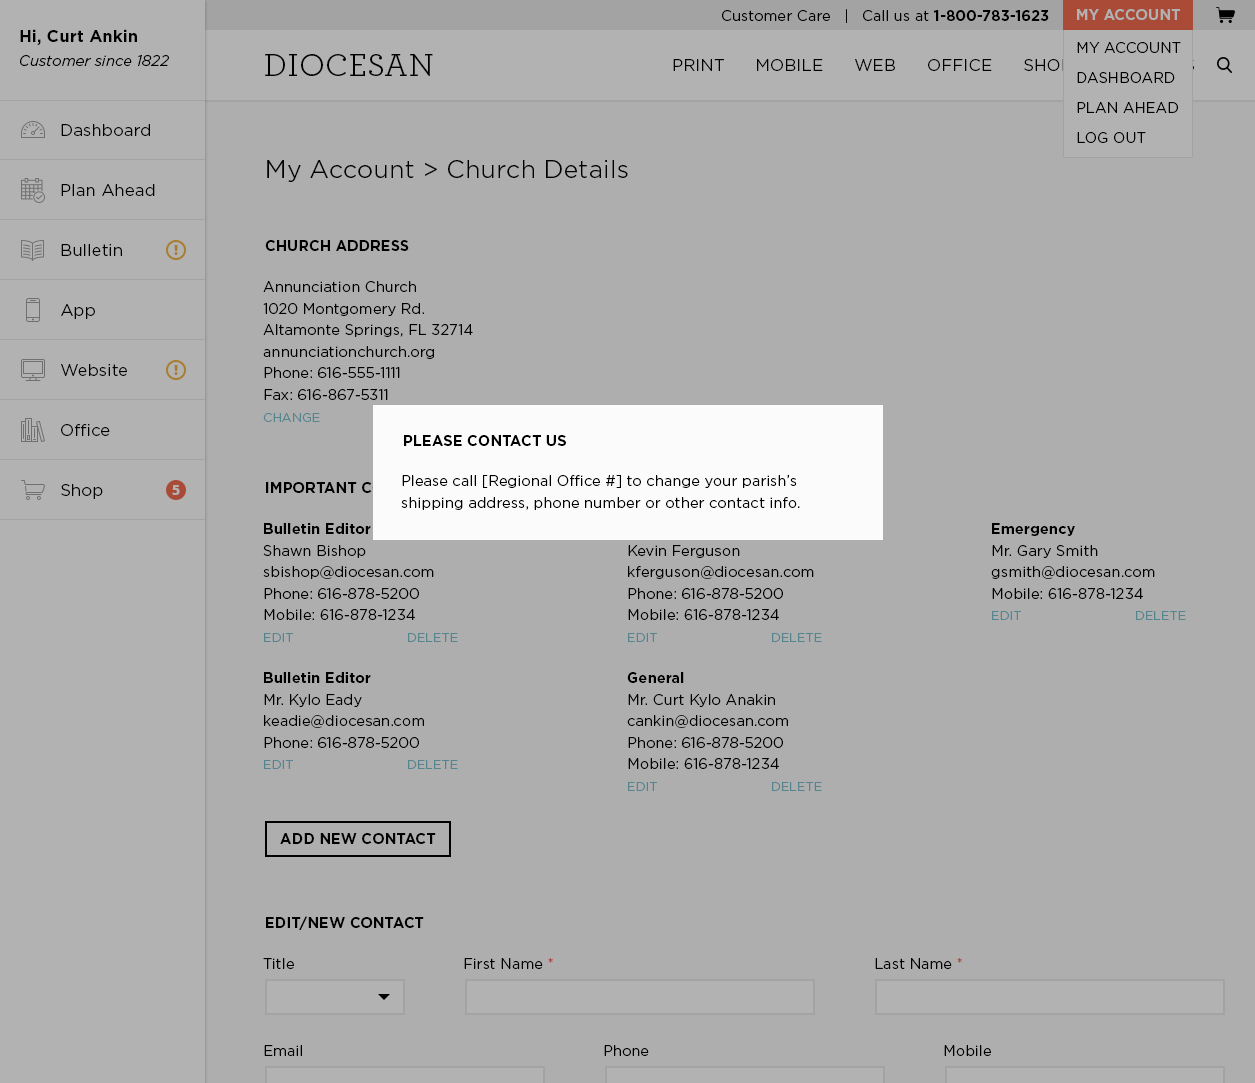Delete Emergency contact Gary Smith
The image size is (1255, 1083).
(1160, 616)
